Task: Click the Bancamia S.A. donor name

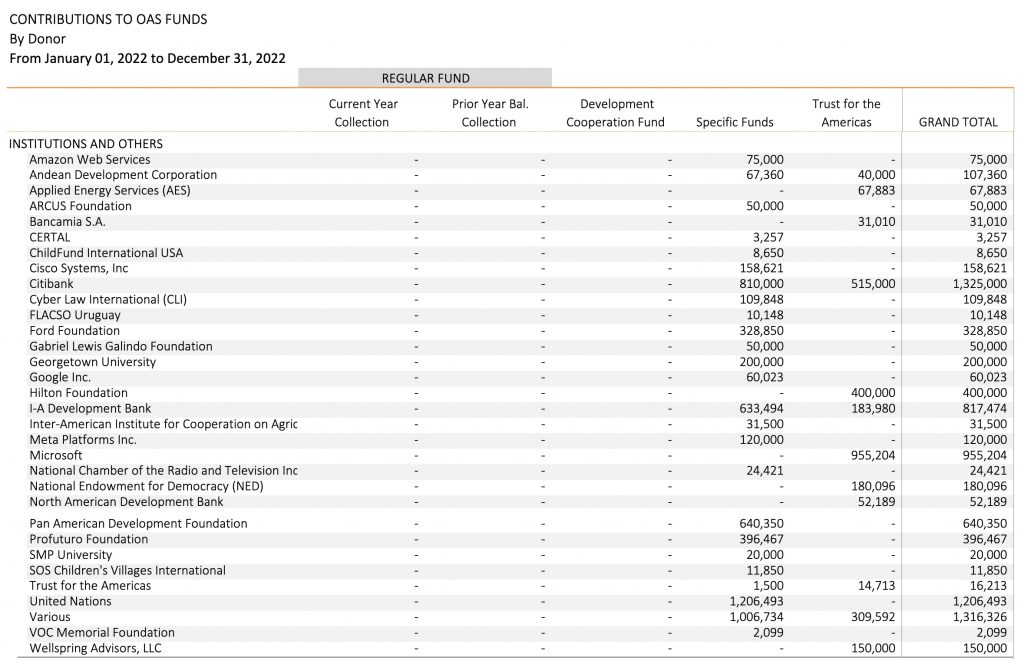Action: click(67, 221)
